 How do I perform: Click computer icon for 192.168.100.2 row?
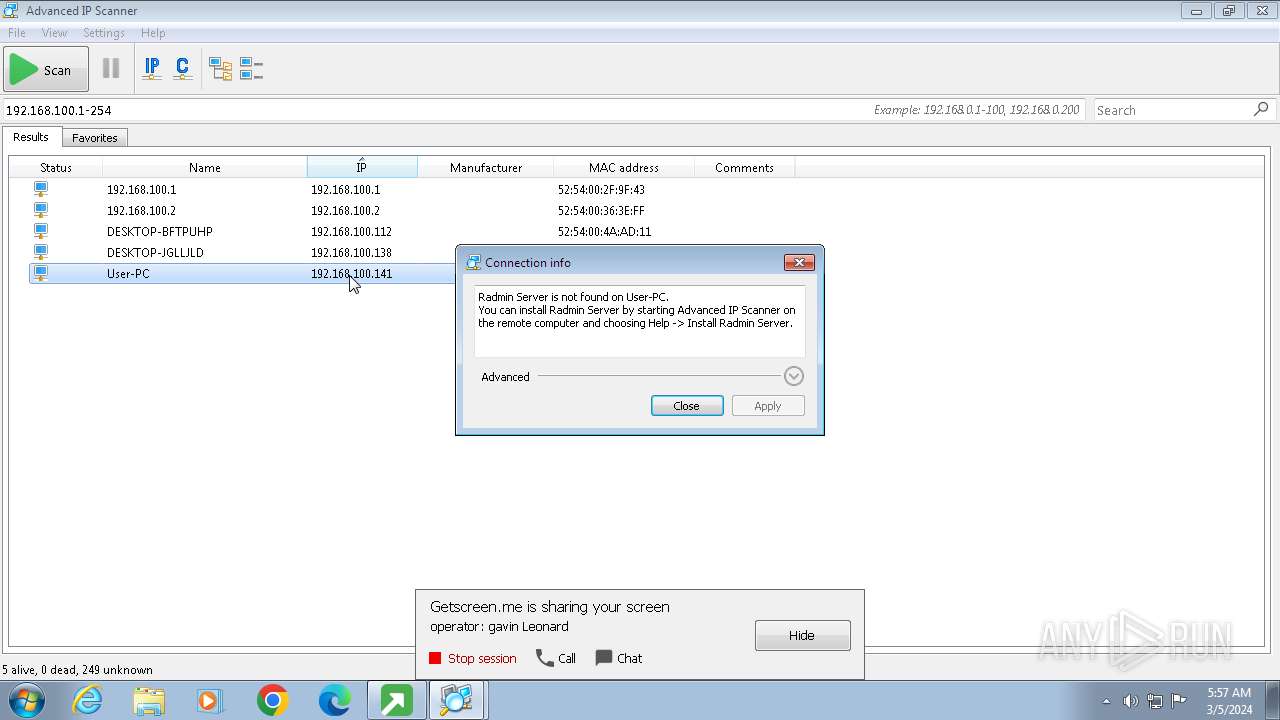[41, 210]
